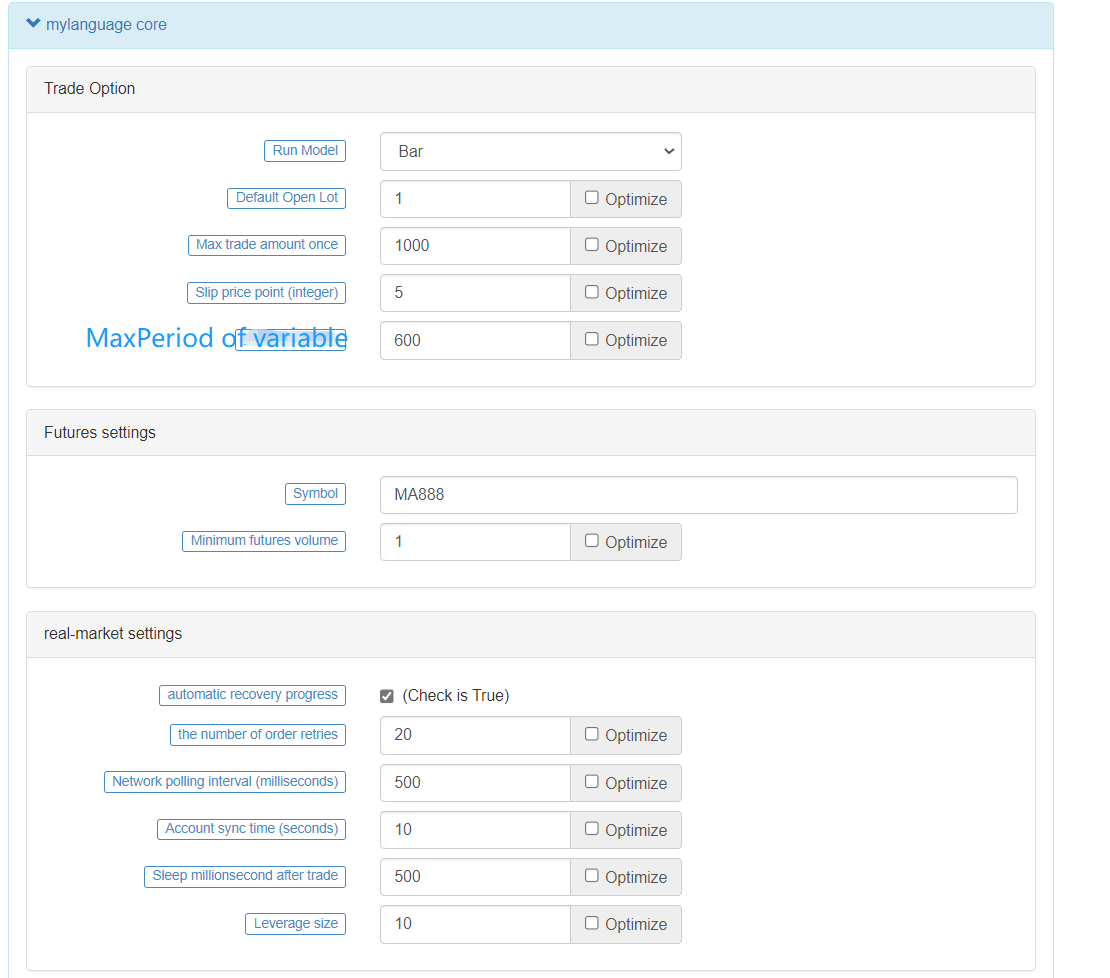Click the Run Model label button
The width and height of the screenshot is (1110, 978).
coord(305,150)
